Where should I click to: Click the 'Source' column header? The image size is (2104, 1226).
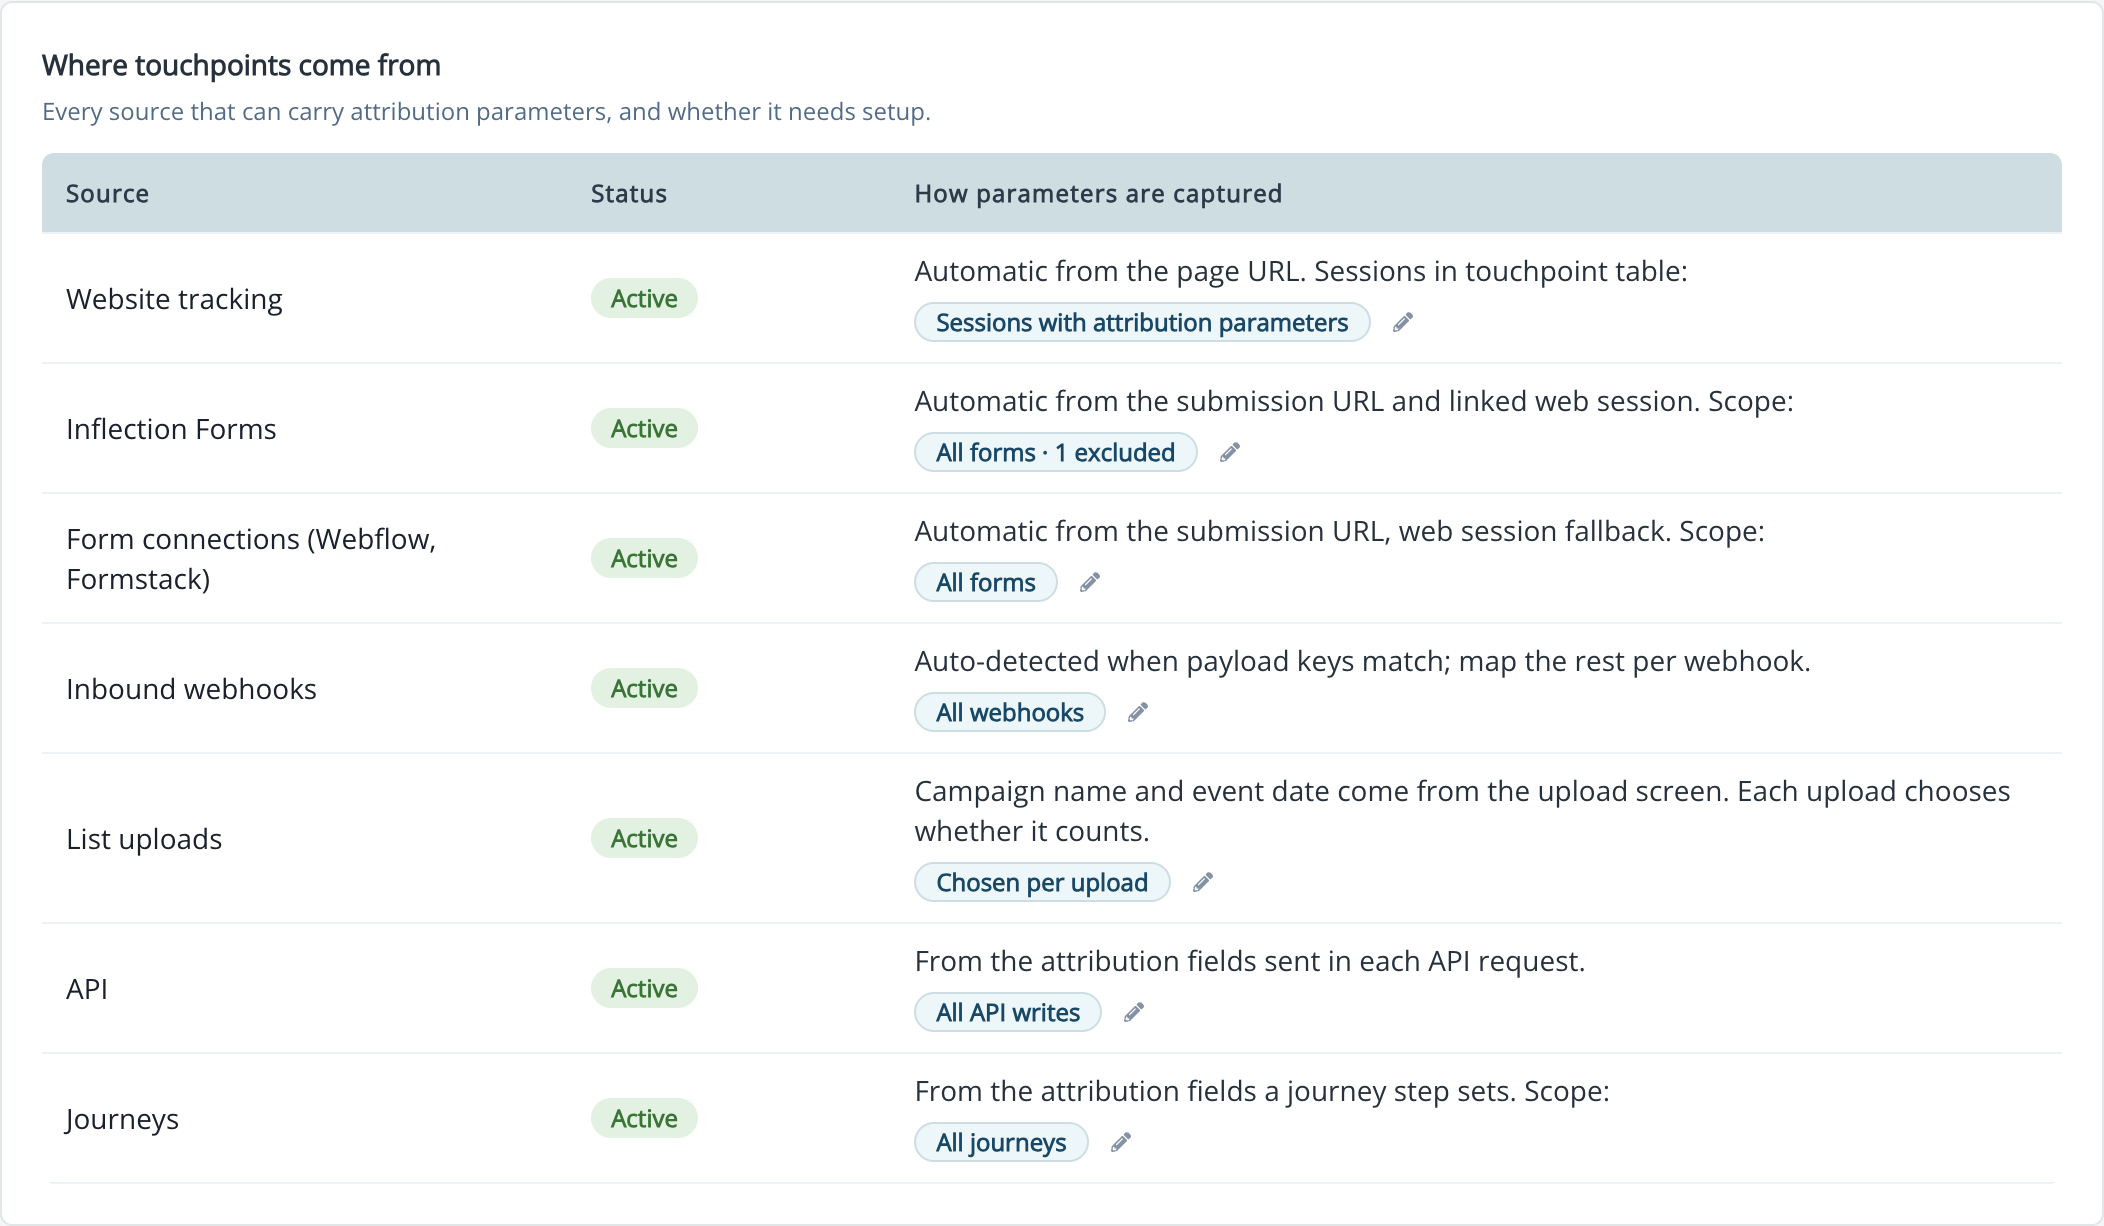pos(107,193)
